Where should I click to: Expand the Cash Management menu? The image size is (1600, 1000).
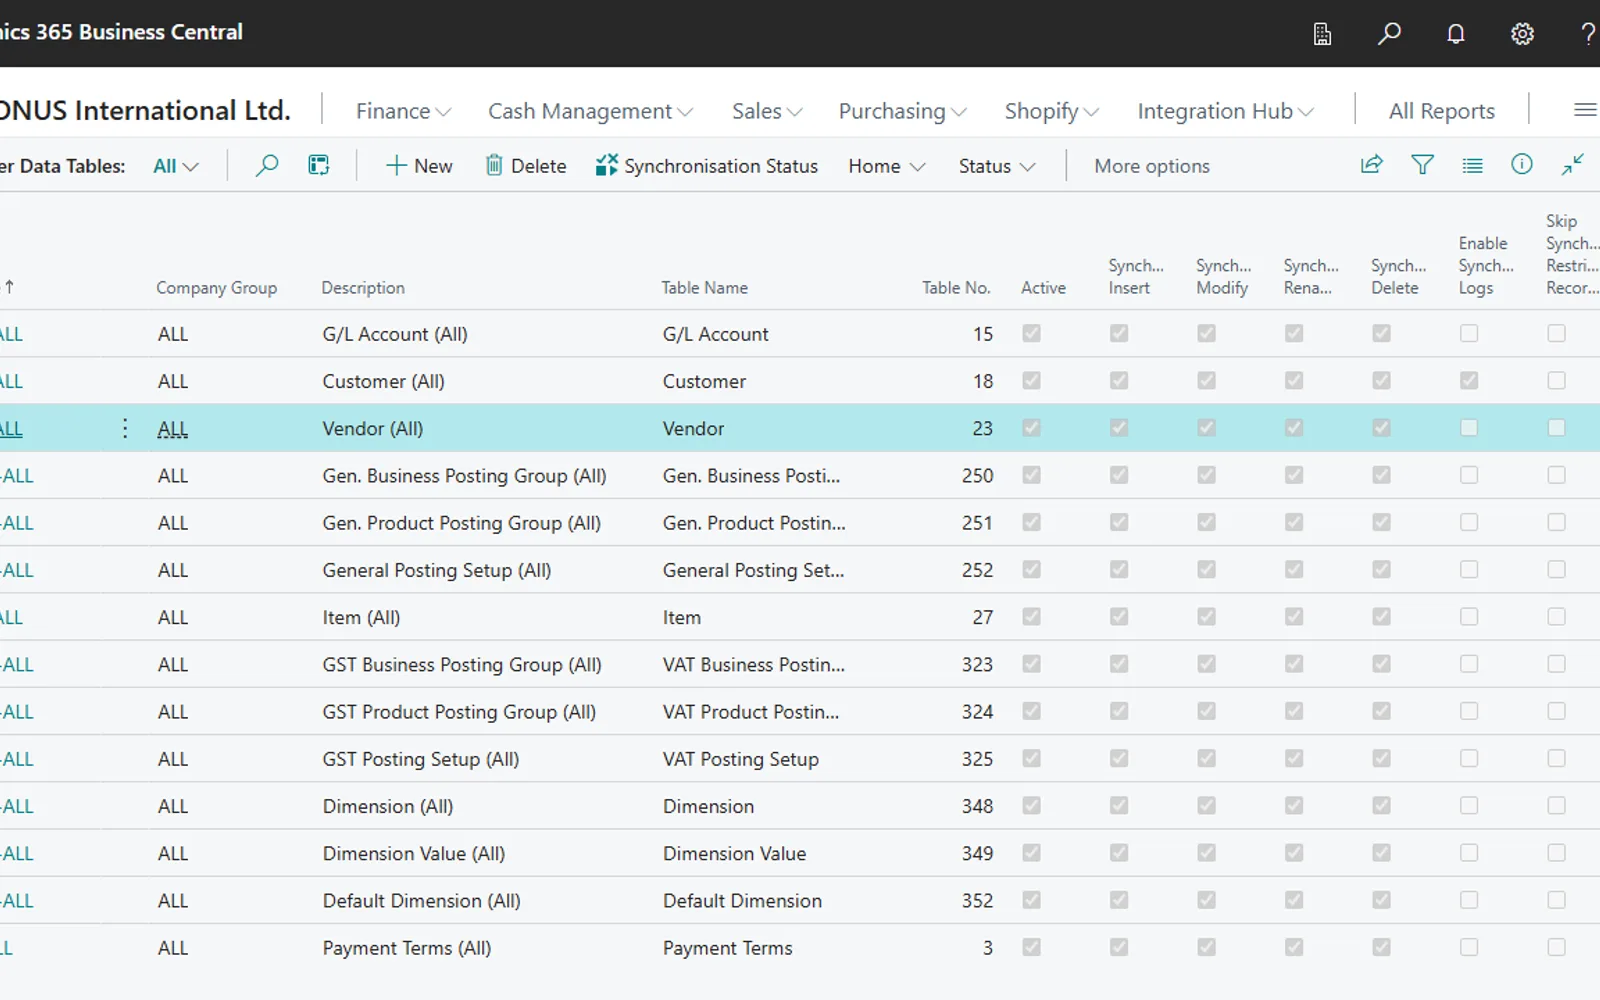pos(590,111)
